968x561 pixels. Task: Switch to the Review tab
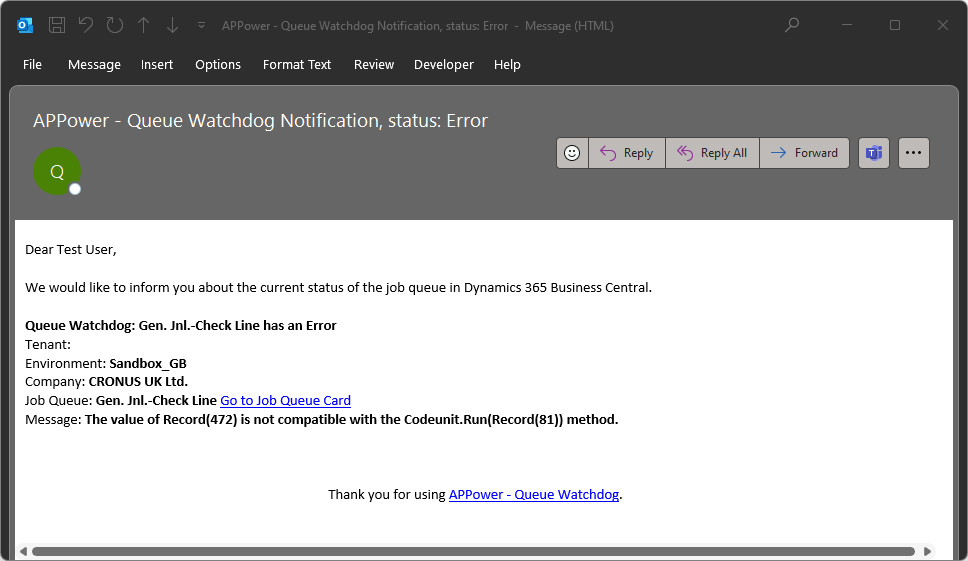click(x=373, y=64)
